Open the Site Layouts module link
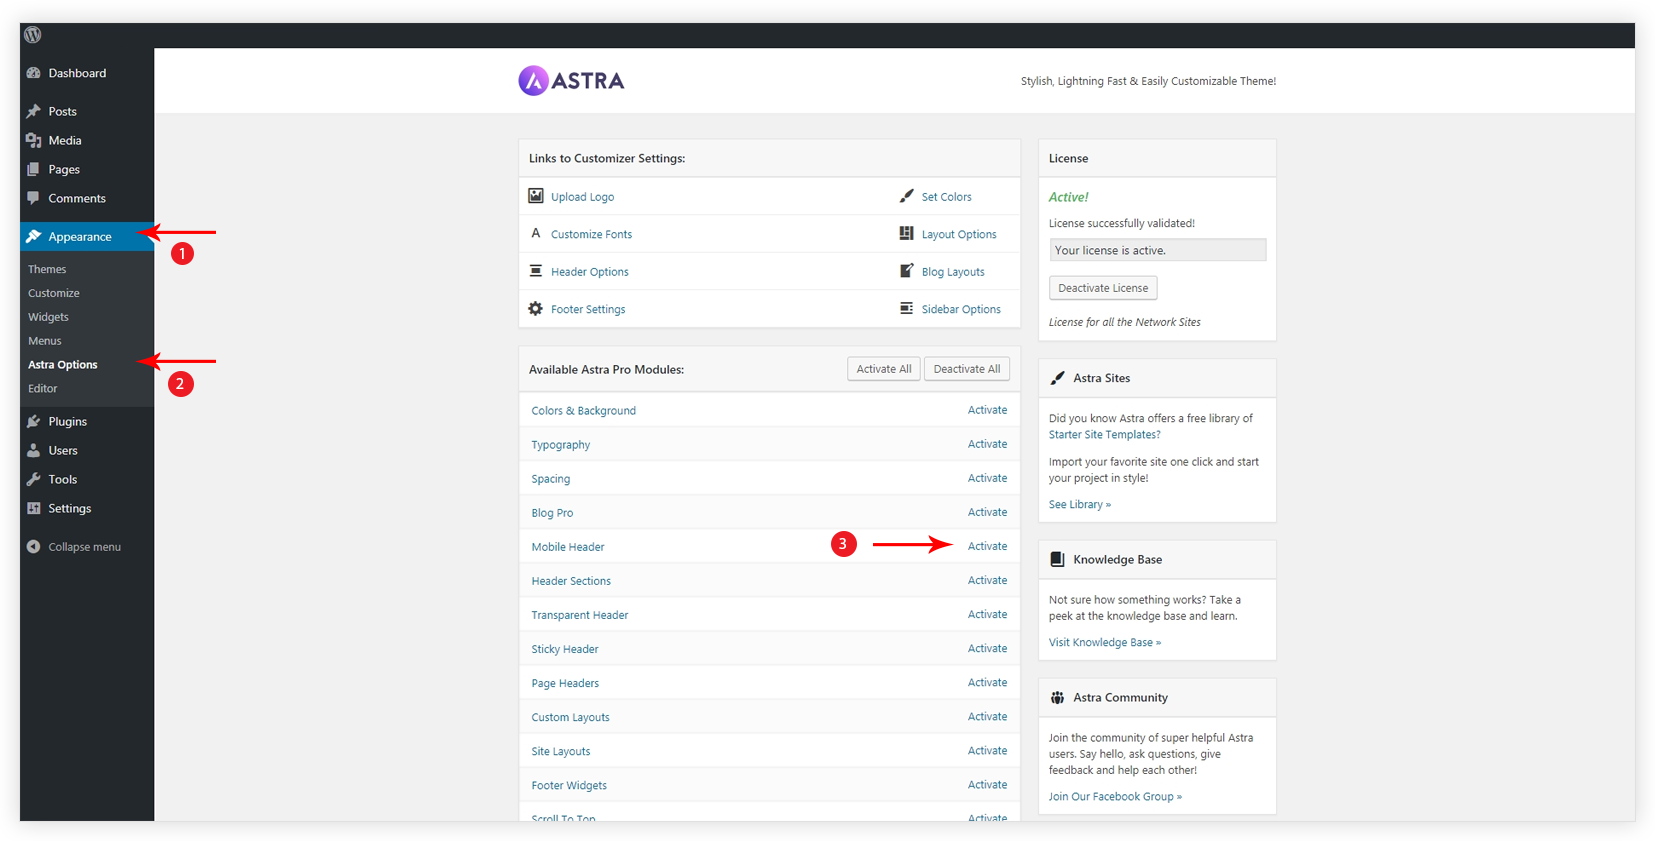Viewport: 1655px width, 841px height. pos(561,751)
